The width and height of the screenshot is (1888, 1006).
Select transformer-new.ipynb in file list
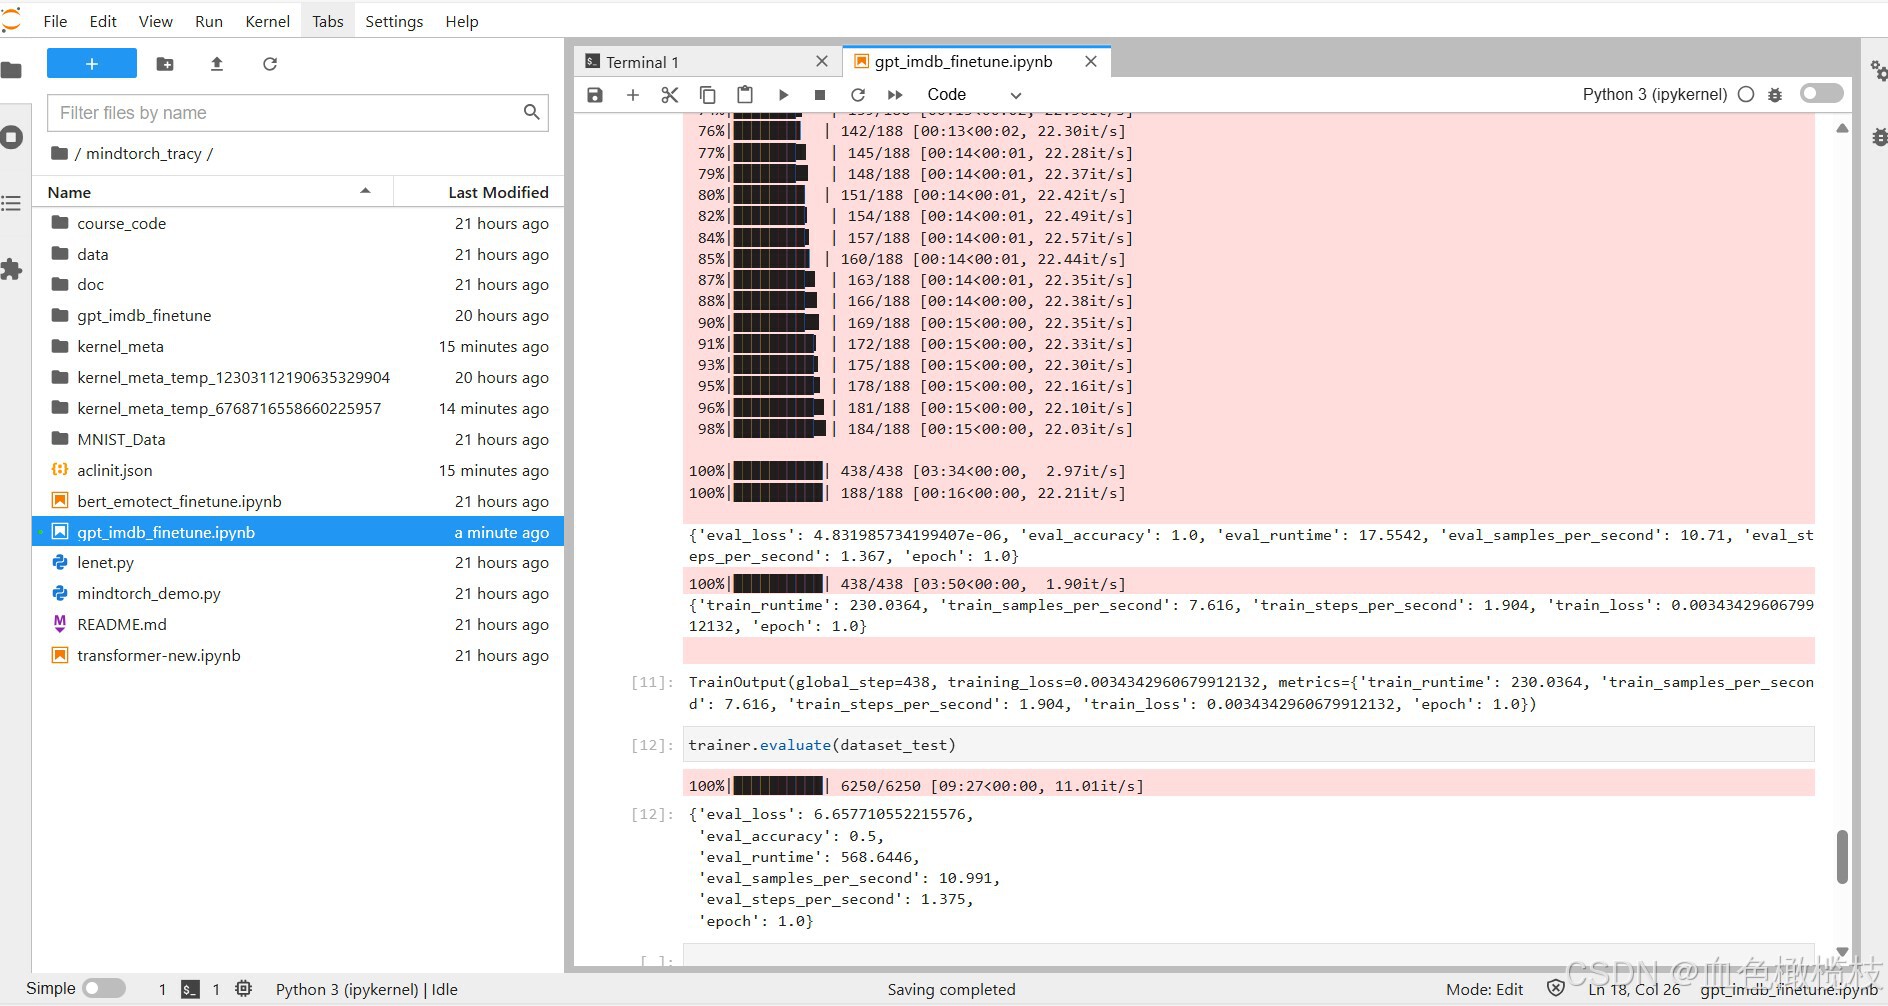(x=299, y=655)
